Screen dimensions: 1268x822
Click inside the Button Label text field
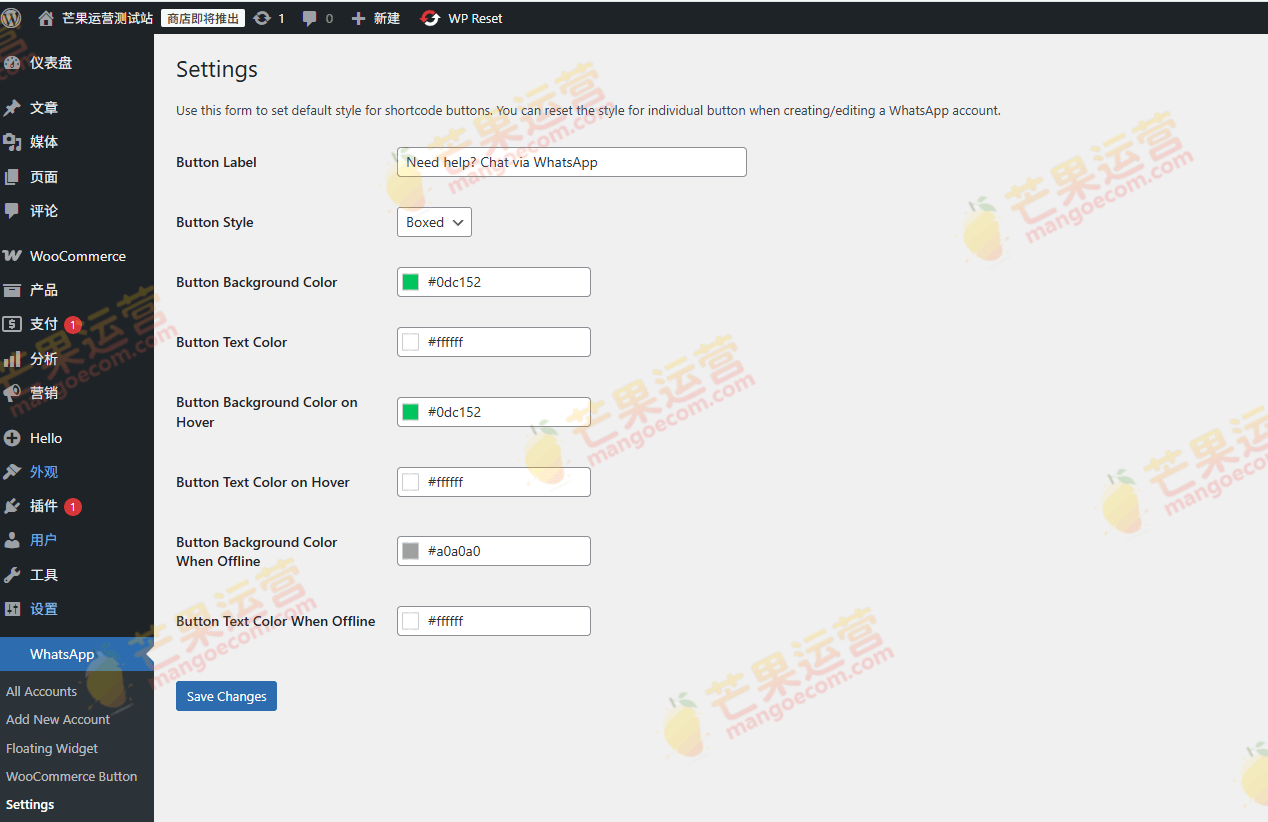571,161
